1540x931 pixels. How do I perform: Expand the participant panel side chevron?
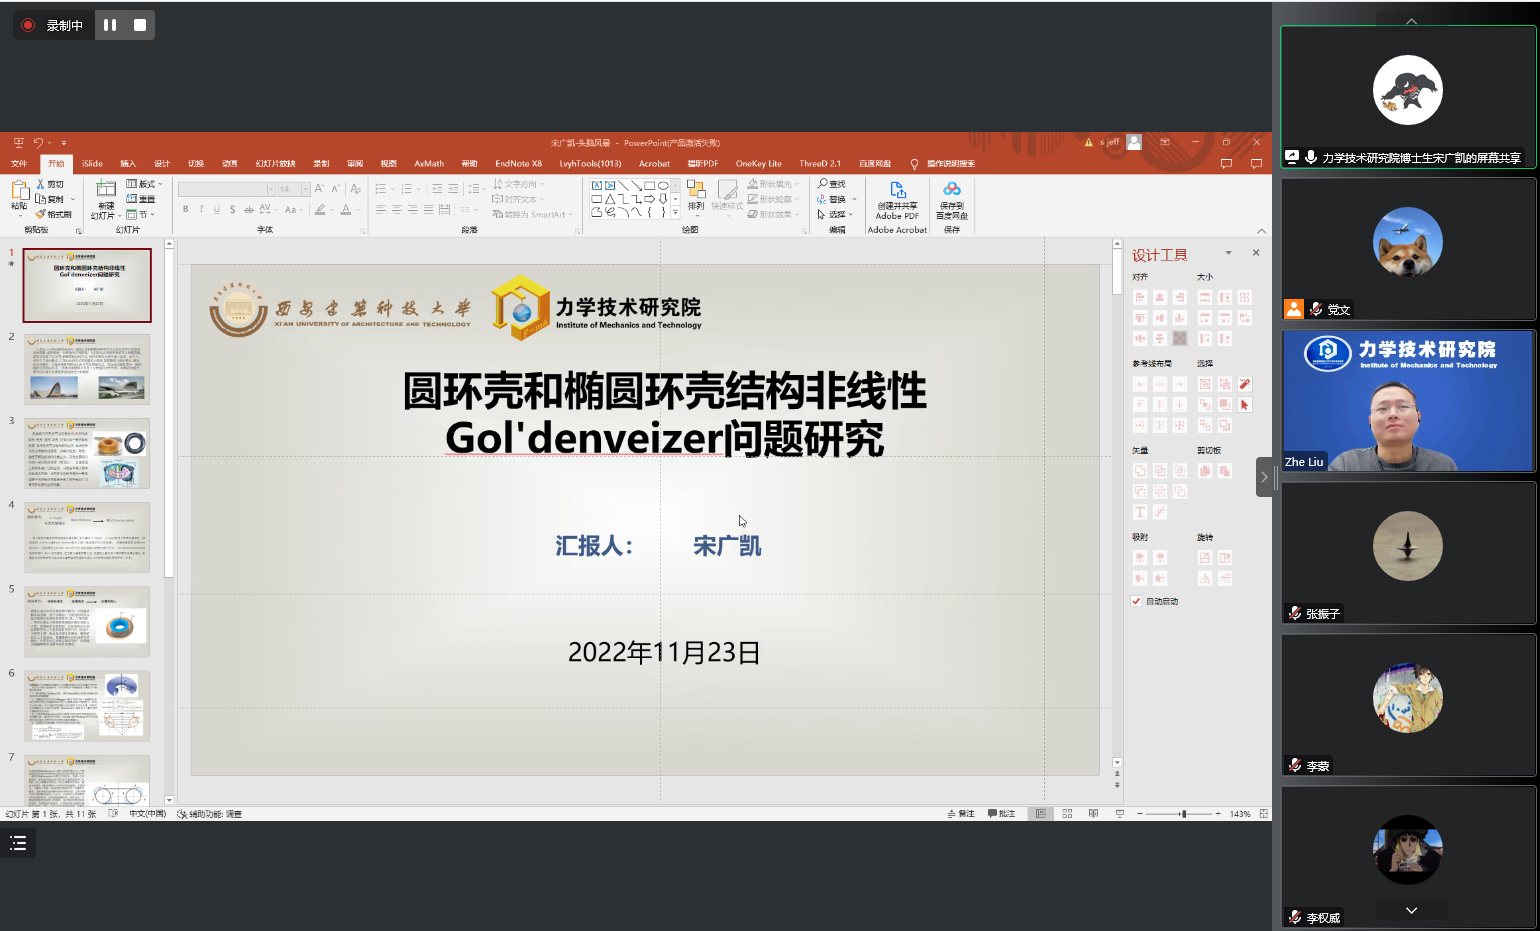click(x=1264, y=477)
